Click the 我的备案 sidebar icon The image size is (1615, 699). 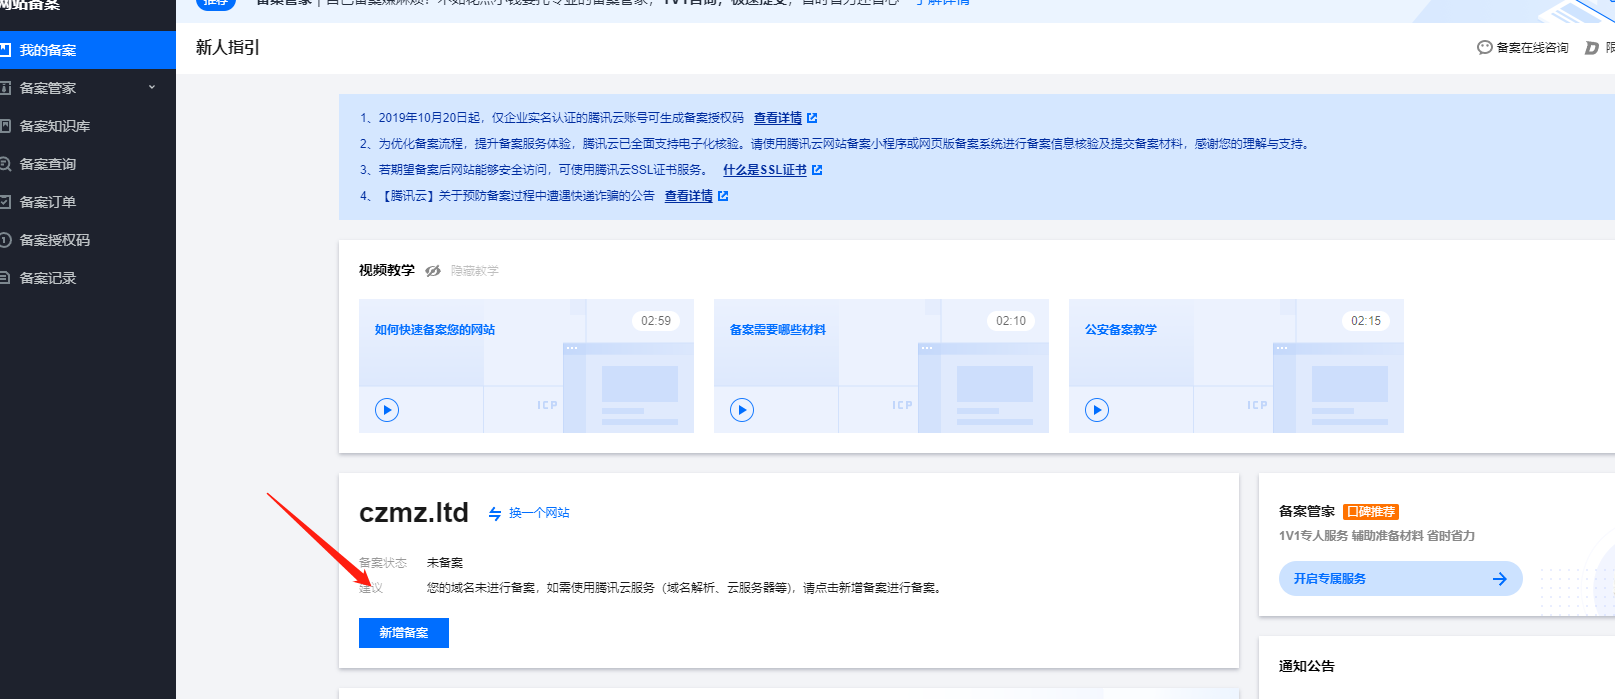[x=5, y=50]
